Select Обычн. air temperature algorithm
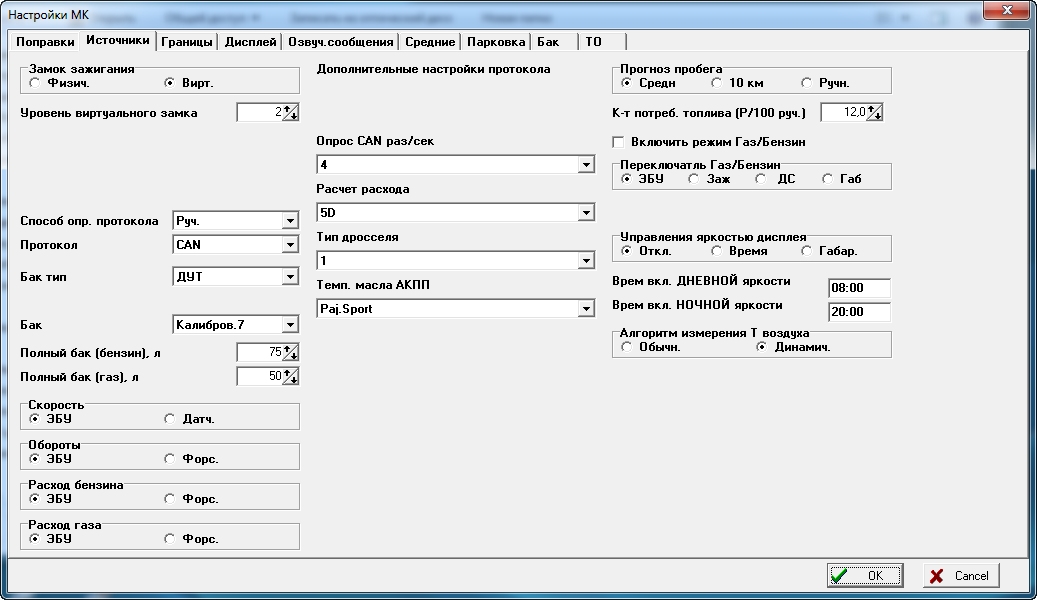1037x600 pixels. click(x=627, y=347)
